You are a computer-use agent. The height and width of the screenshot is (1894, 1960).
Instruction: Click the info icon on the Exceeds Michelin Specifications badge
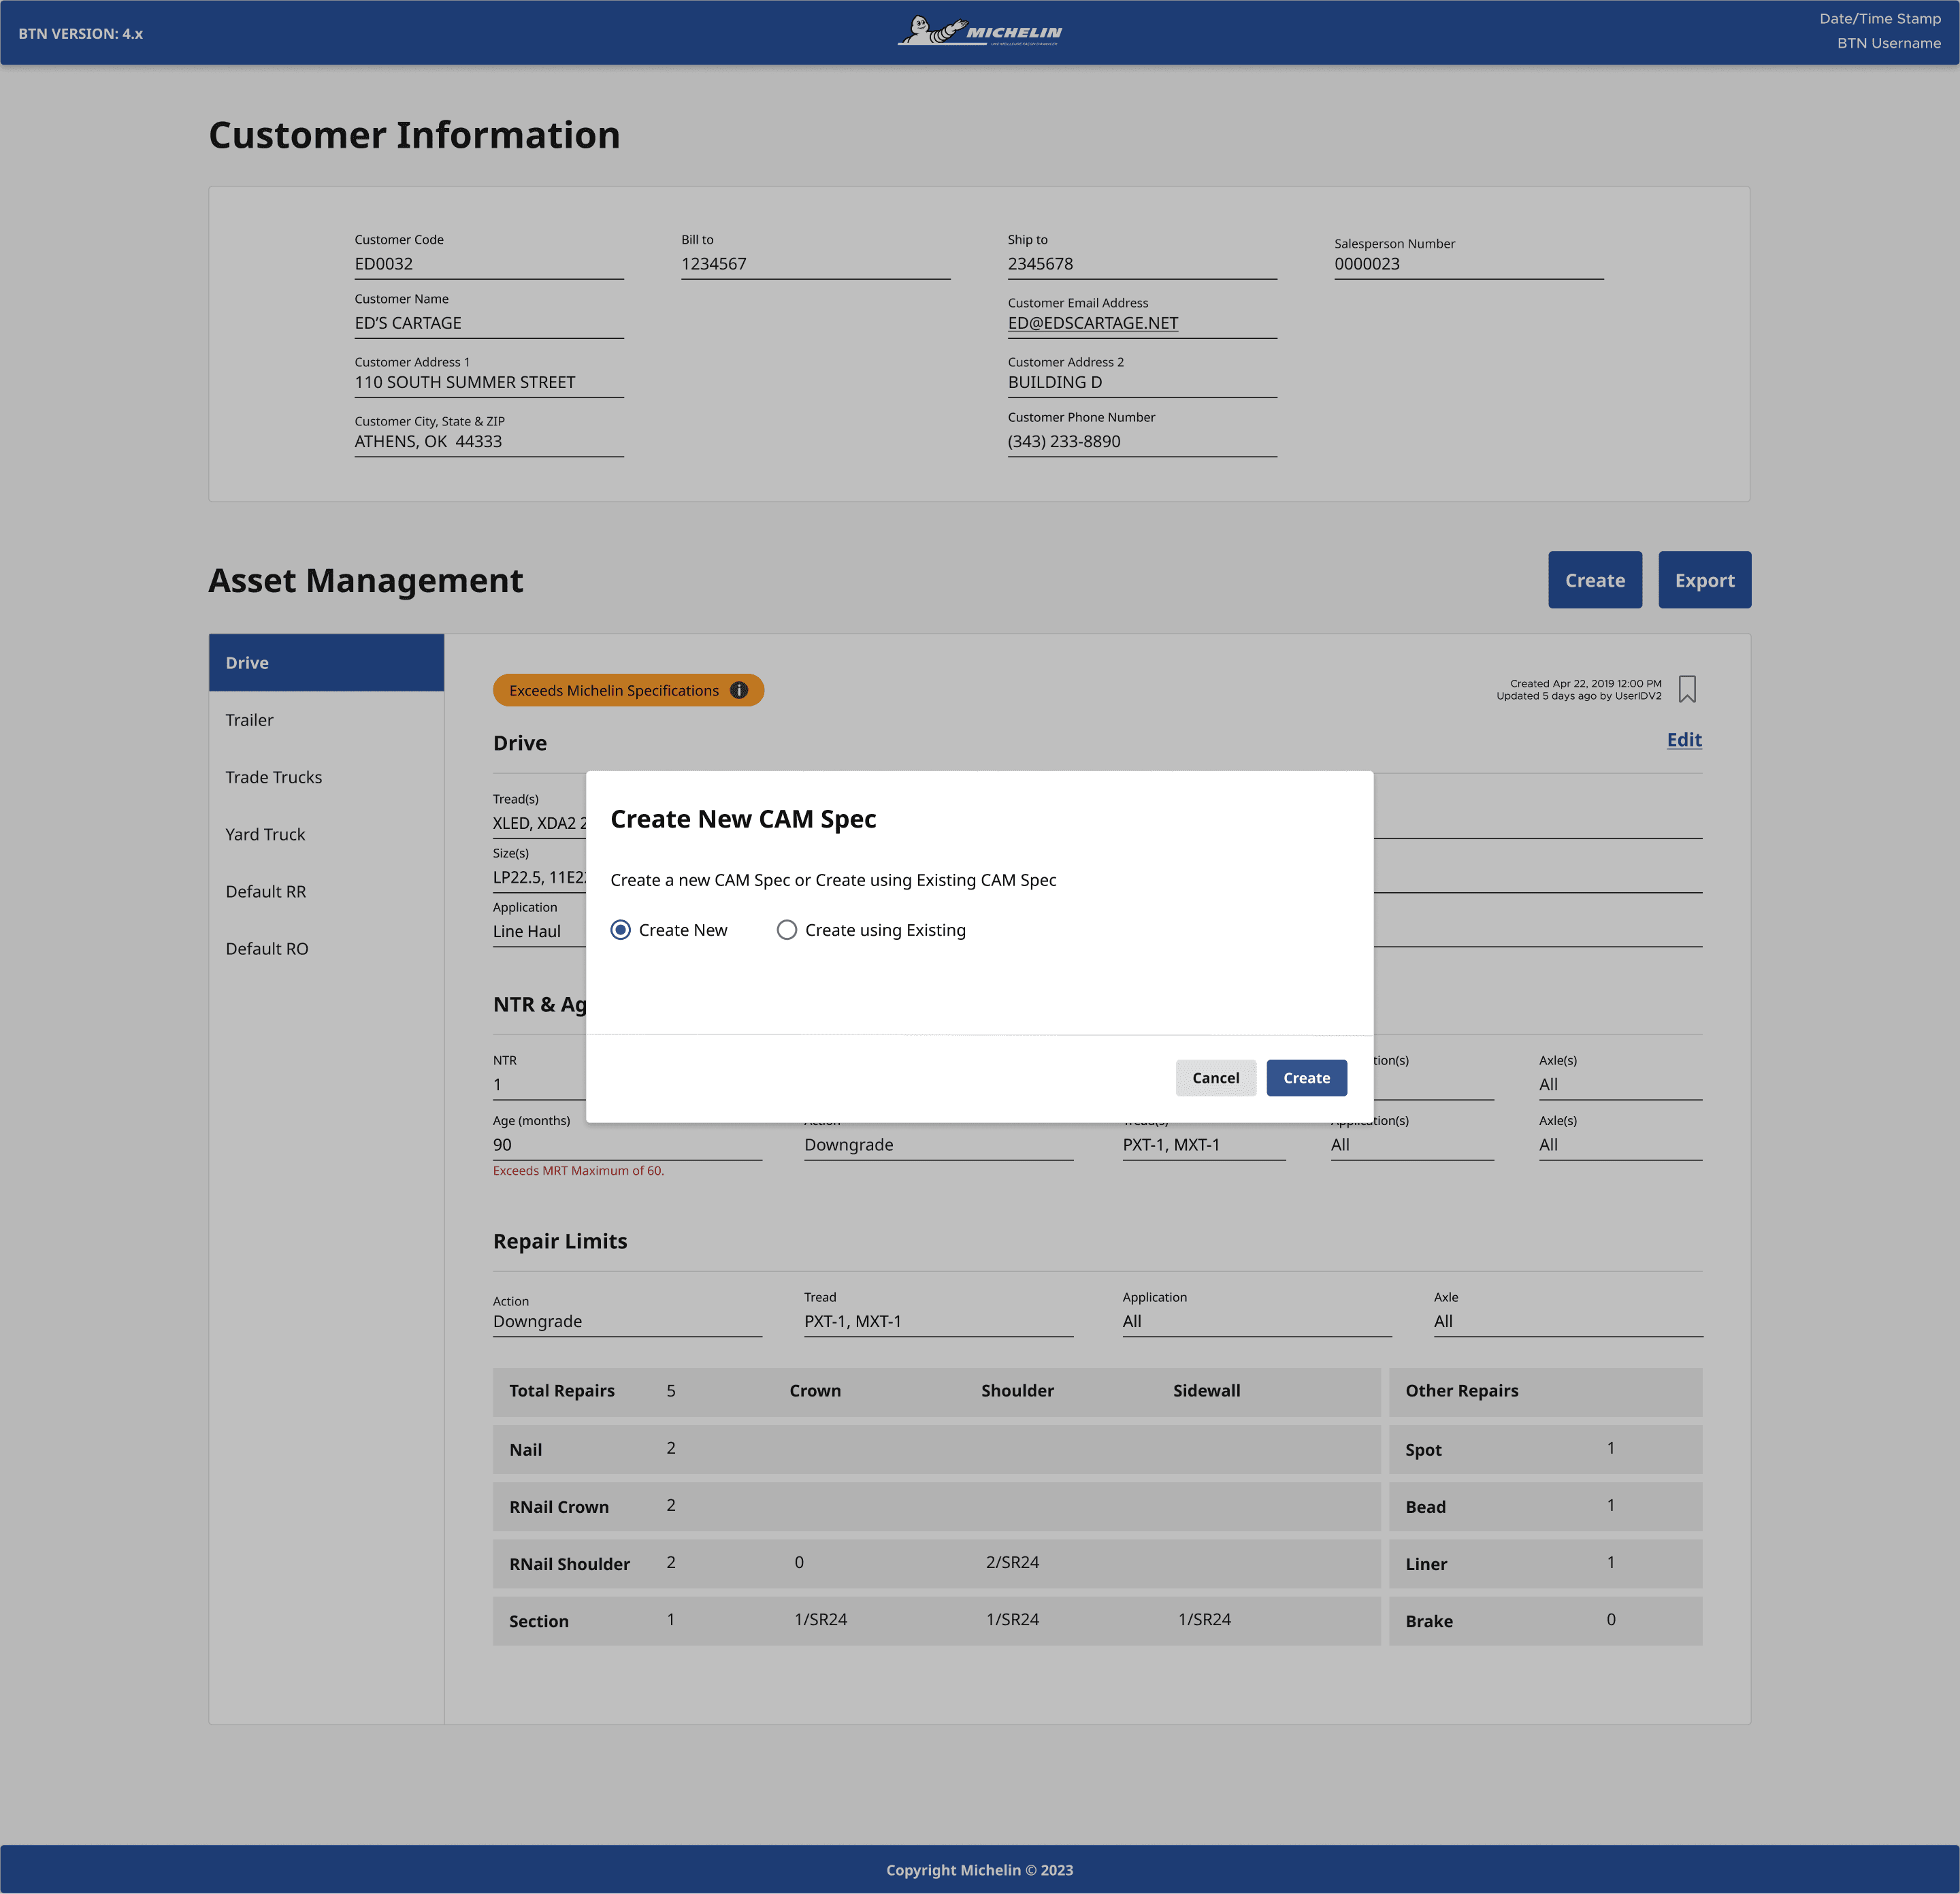[x=739, y=690]
